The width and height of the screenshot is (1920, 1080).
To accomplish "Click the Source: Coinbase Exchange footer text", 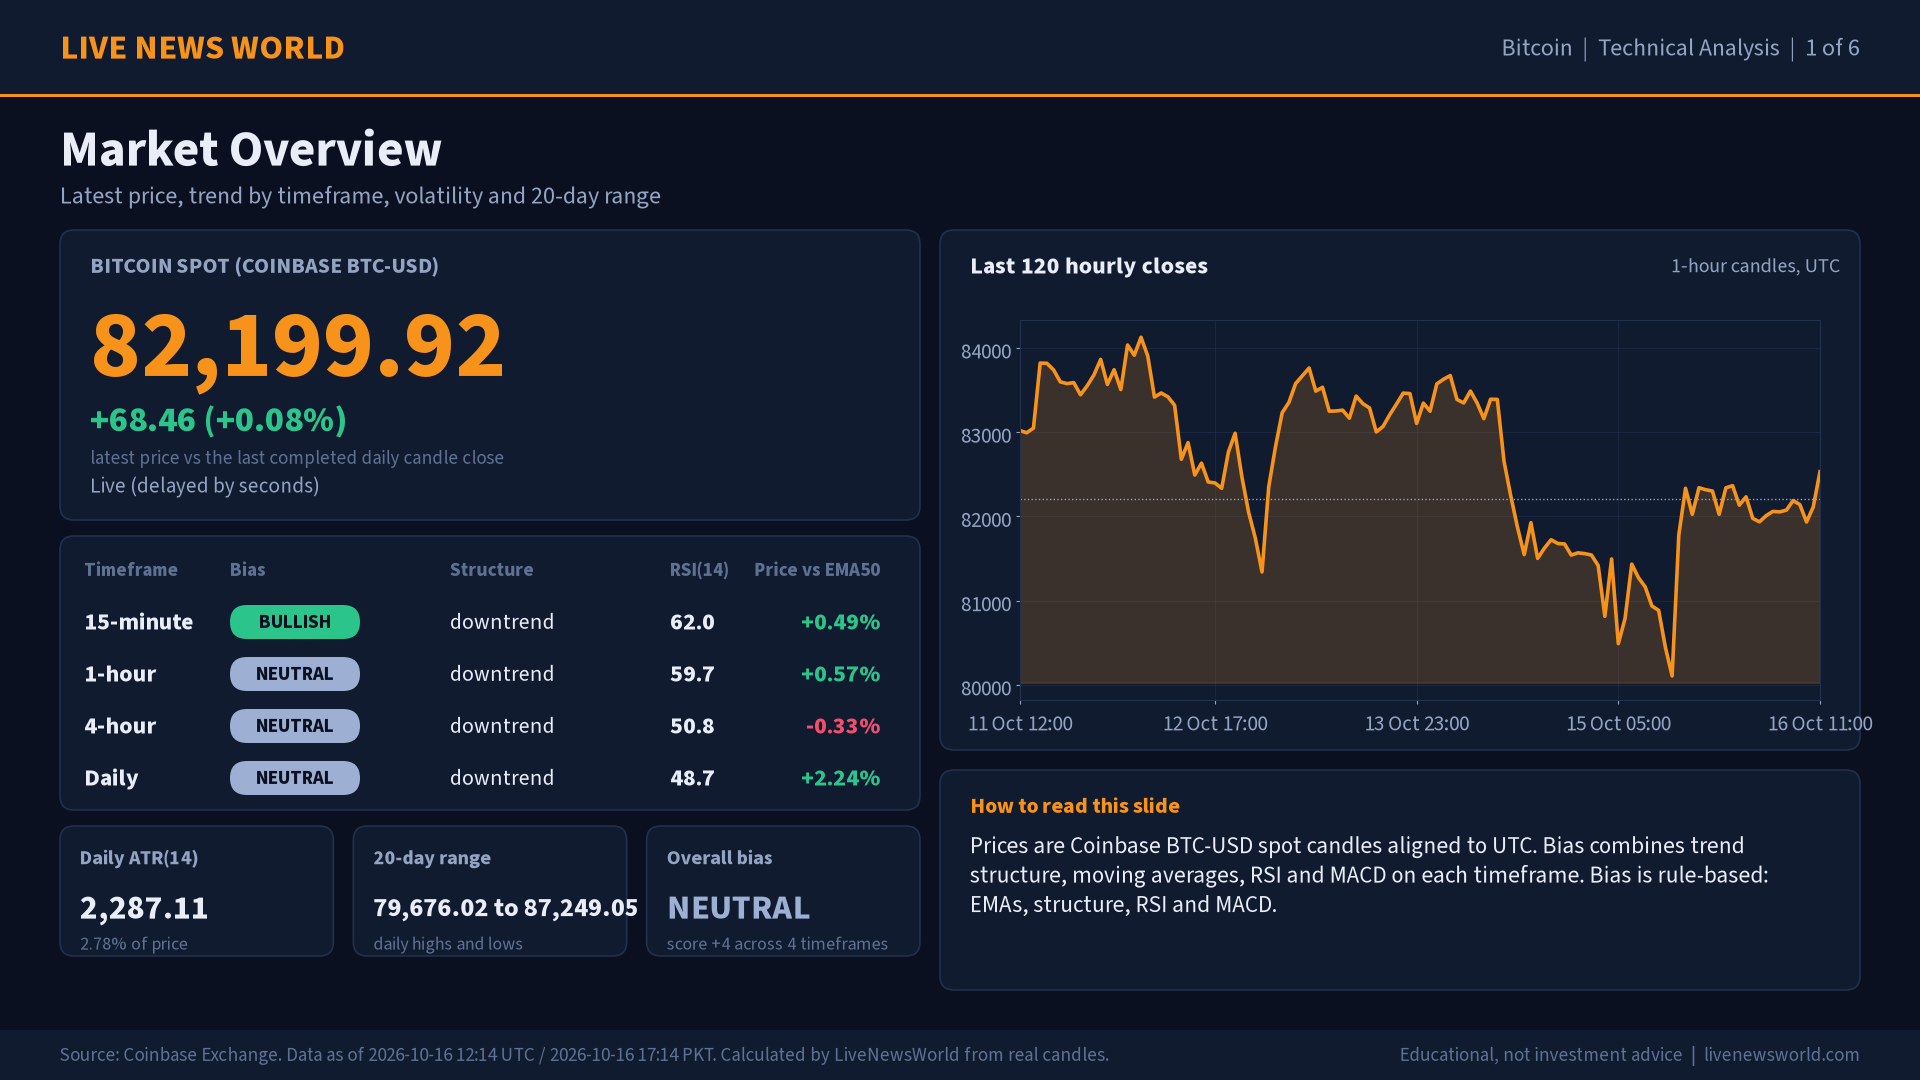I will pos(584,1055).
